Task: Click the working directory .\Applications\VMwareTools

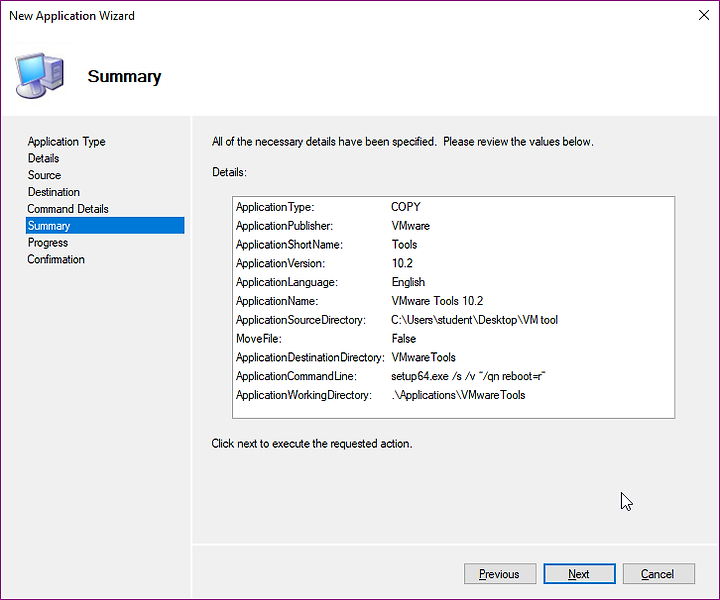Action: pos(458,395)
